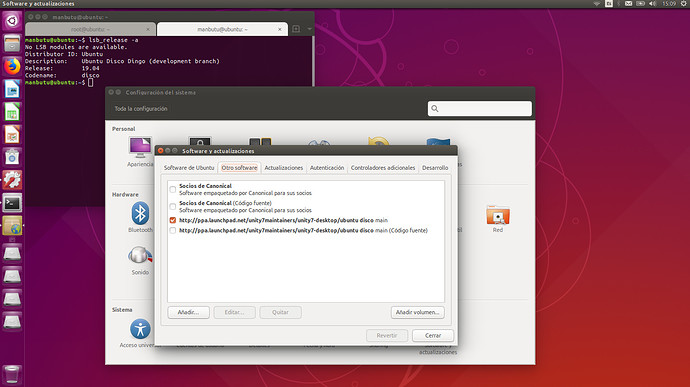Click Añadir volumen... button
The image size is (690, 387).
418,312
